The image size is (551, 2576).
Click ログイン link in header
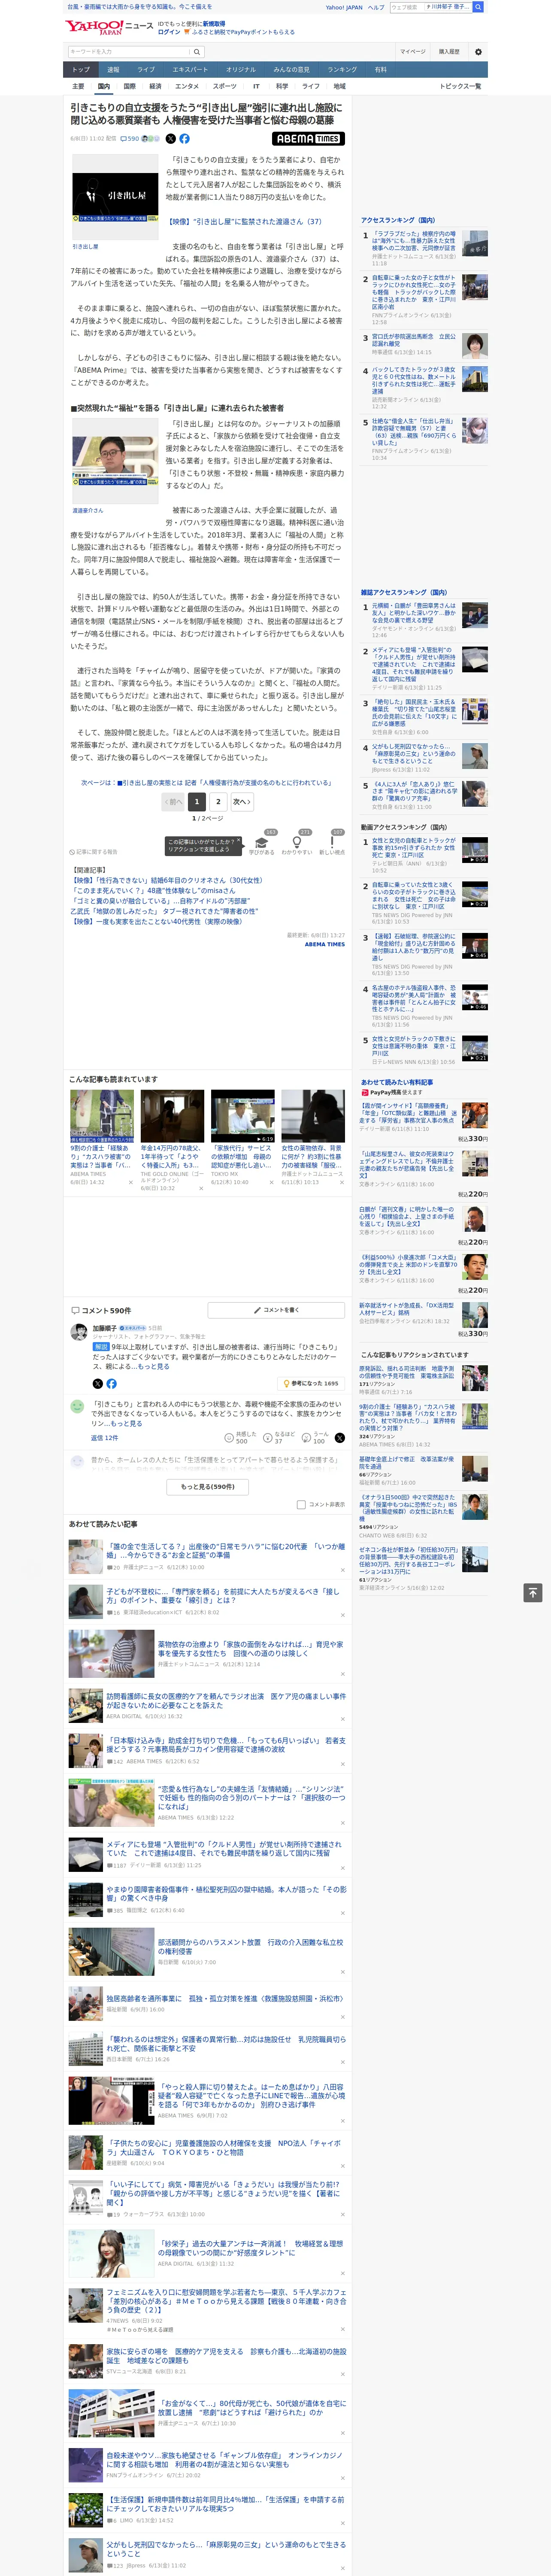[x=169, y=32]
